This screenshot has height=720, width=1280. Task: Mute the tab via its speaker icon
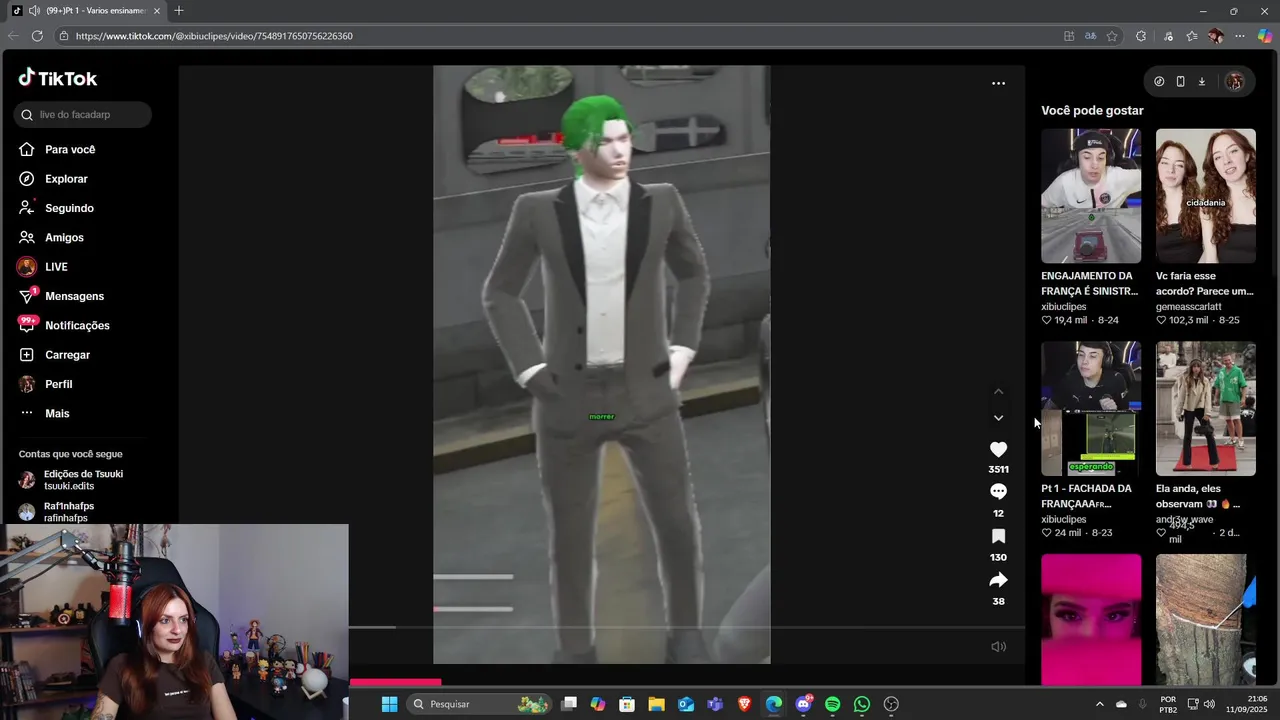point(34,11)
